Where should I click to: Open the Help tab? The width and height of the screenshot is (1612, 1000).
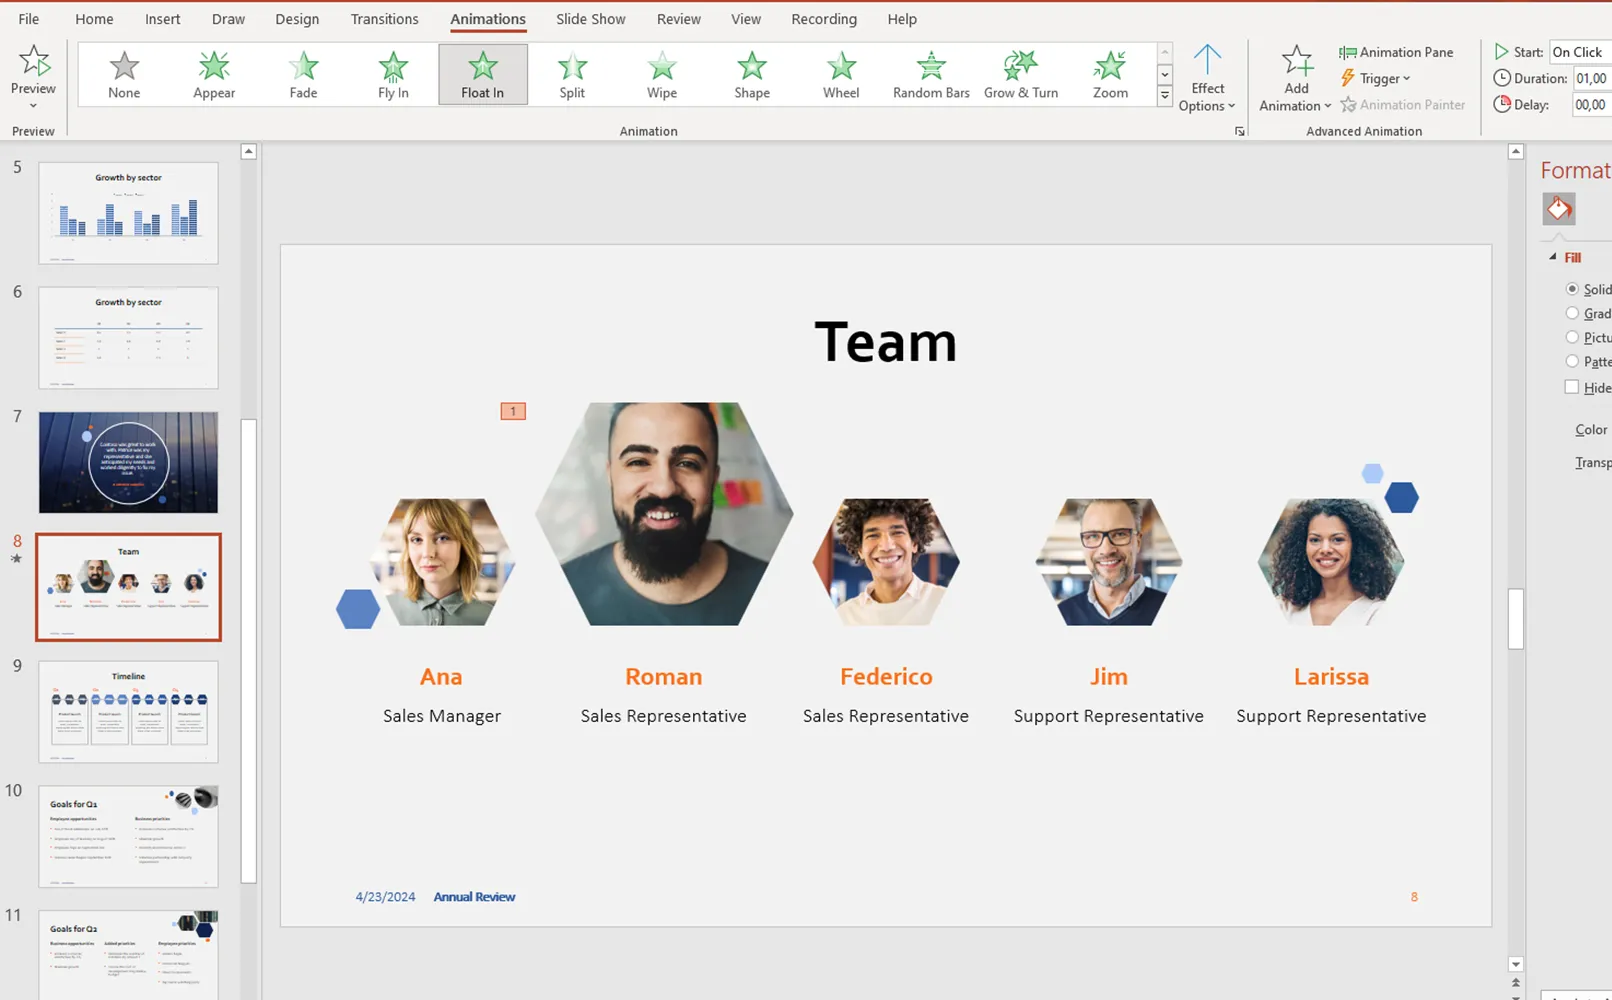[x=901, y=19]
